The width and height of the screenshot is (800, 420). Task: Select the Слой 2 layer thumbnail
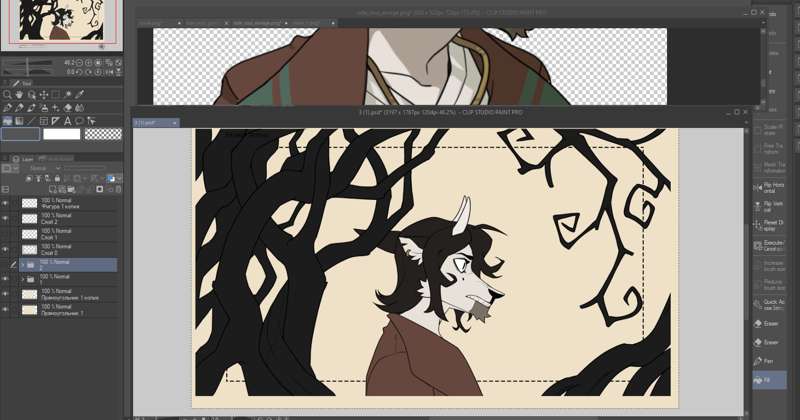coord(30,219)
